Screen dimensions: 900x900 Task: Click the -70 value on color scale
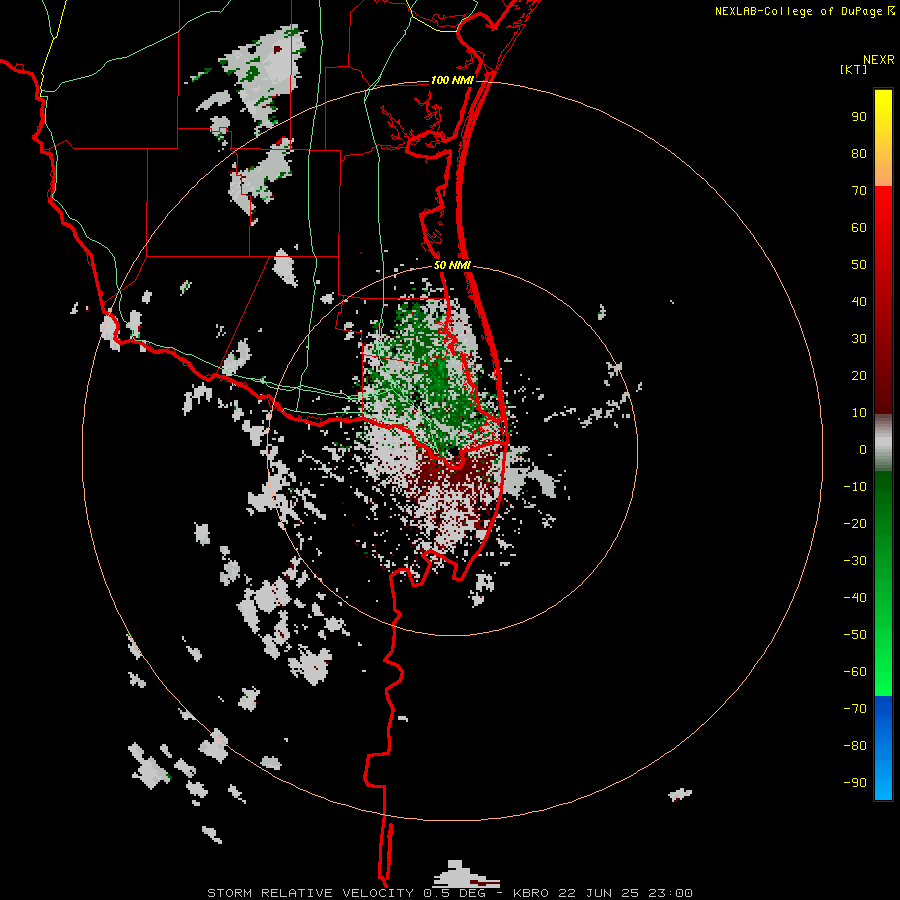pos(855,709)
